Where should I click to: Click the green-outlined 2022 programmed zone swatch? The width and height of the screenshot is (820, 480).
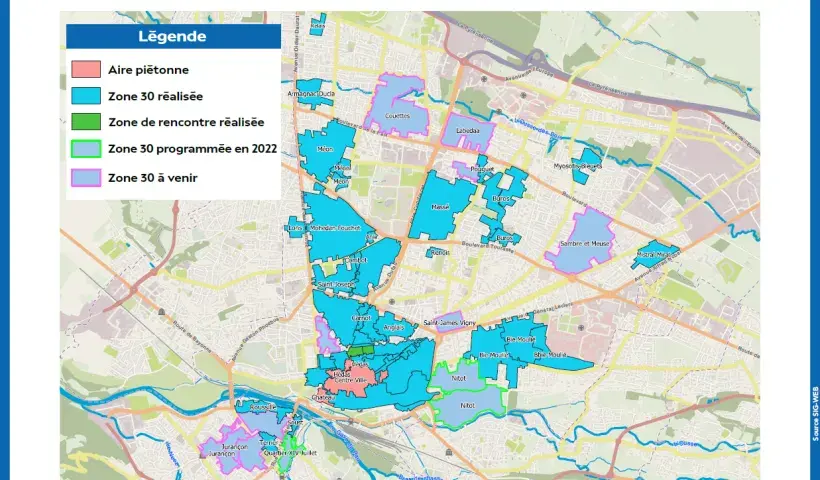86,149
